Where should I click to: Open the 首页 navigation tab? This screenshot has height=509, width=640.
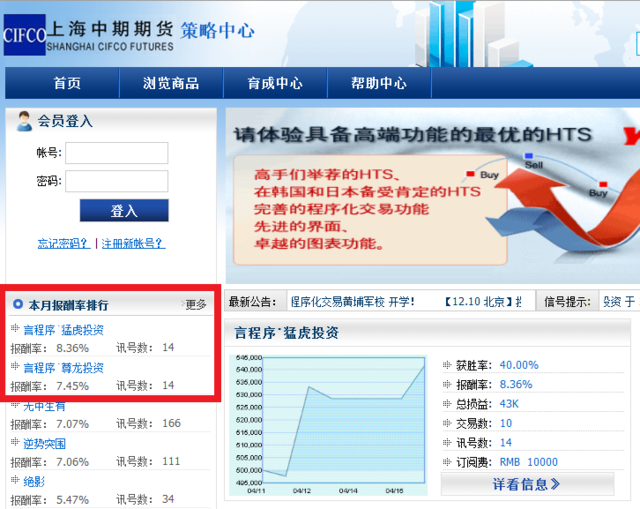(x=67, y=83)
